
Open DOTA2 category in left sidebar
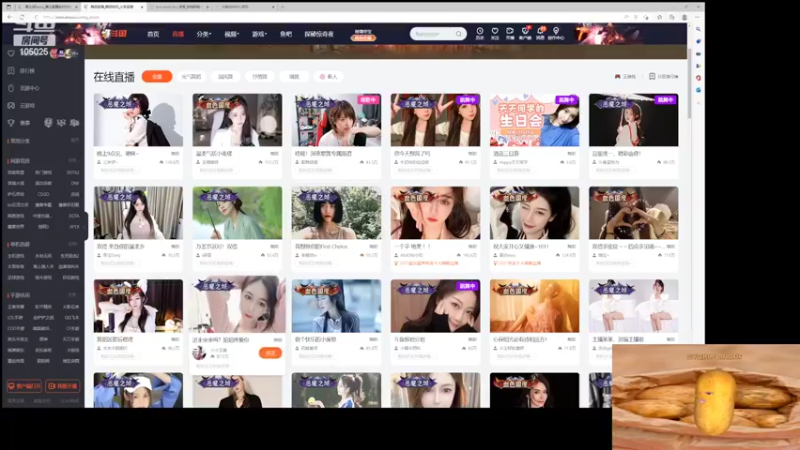click(x=72, y=172)
